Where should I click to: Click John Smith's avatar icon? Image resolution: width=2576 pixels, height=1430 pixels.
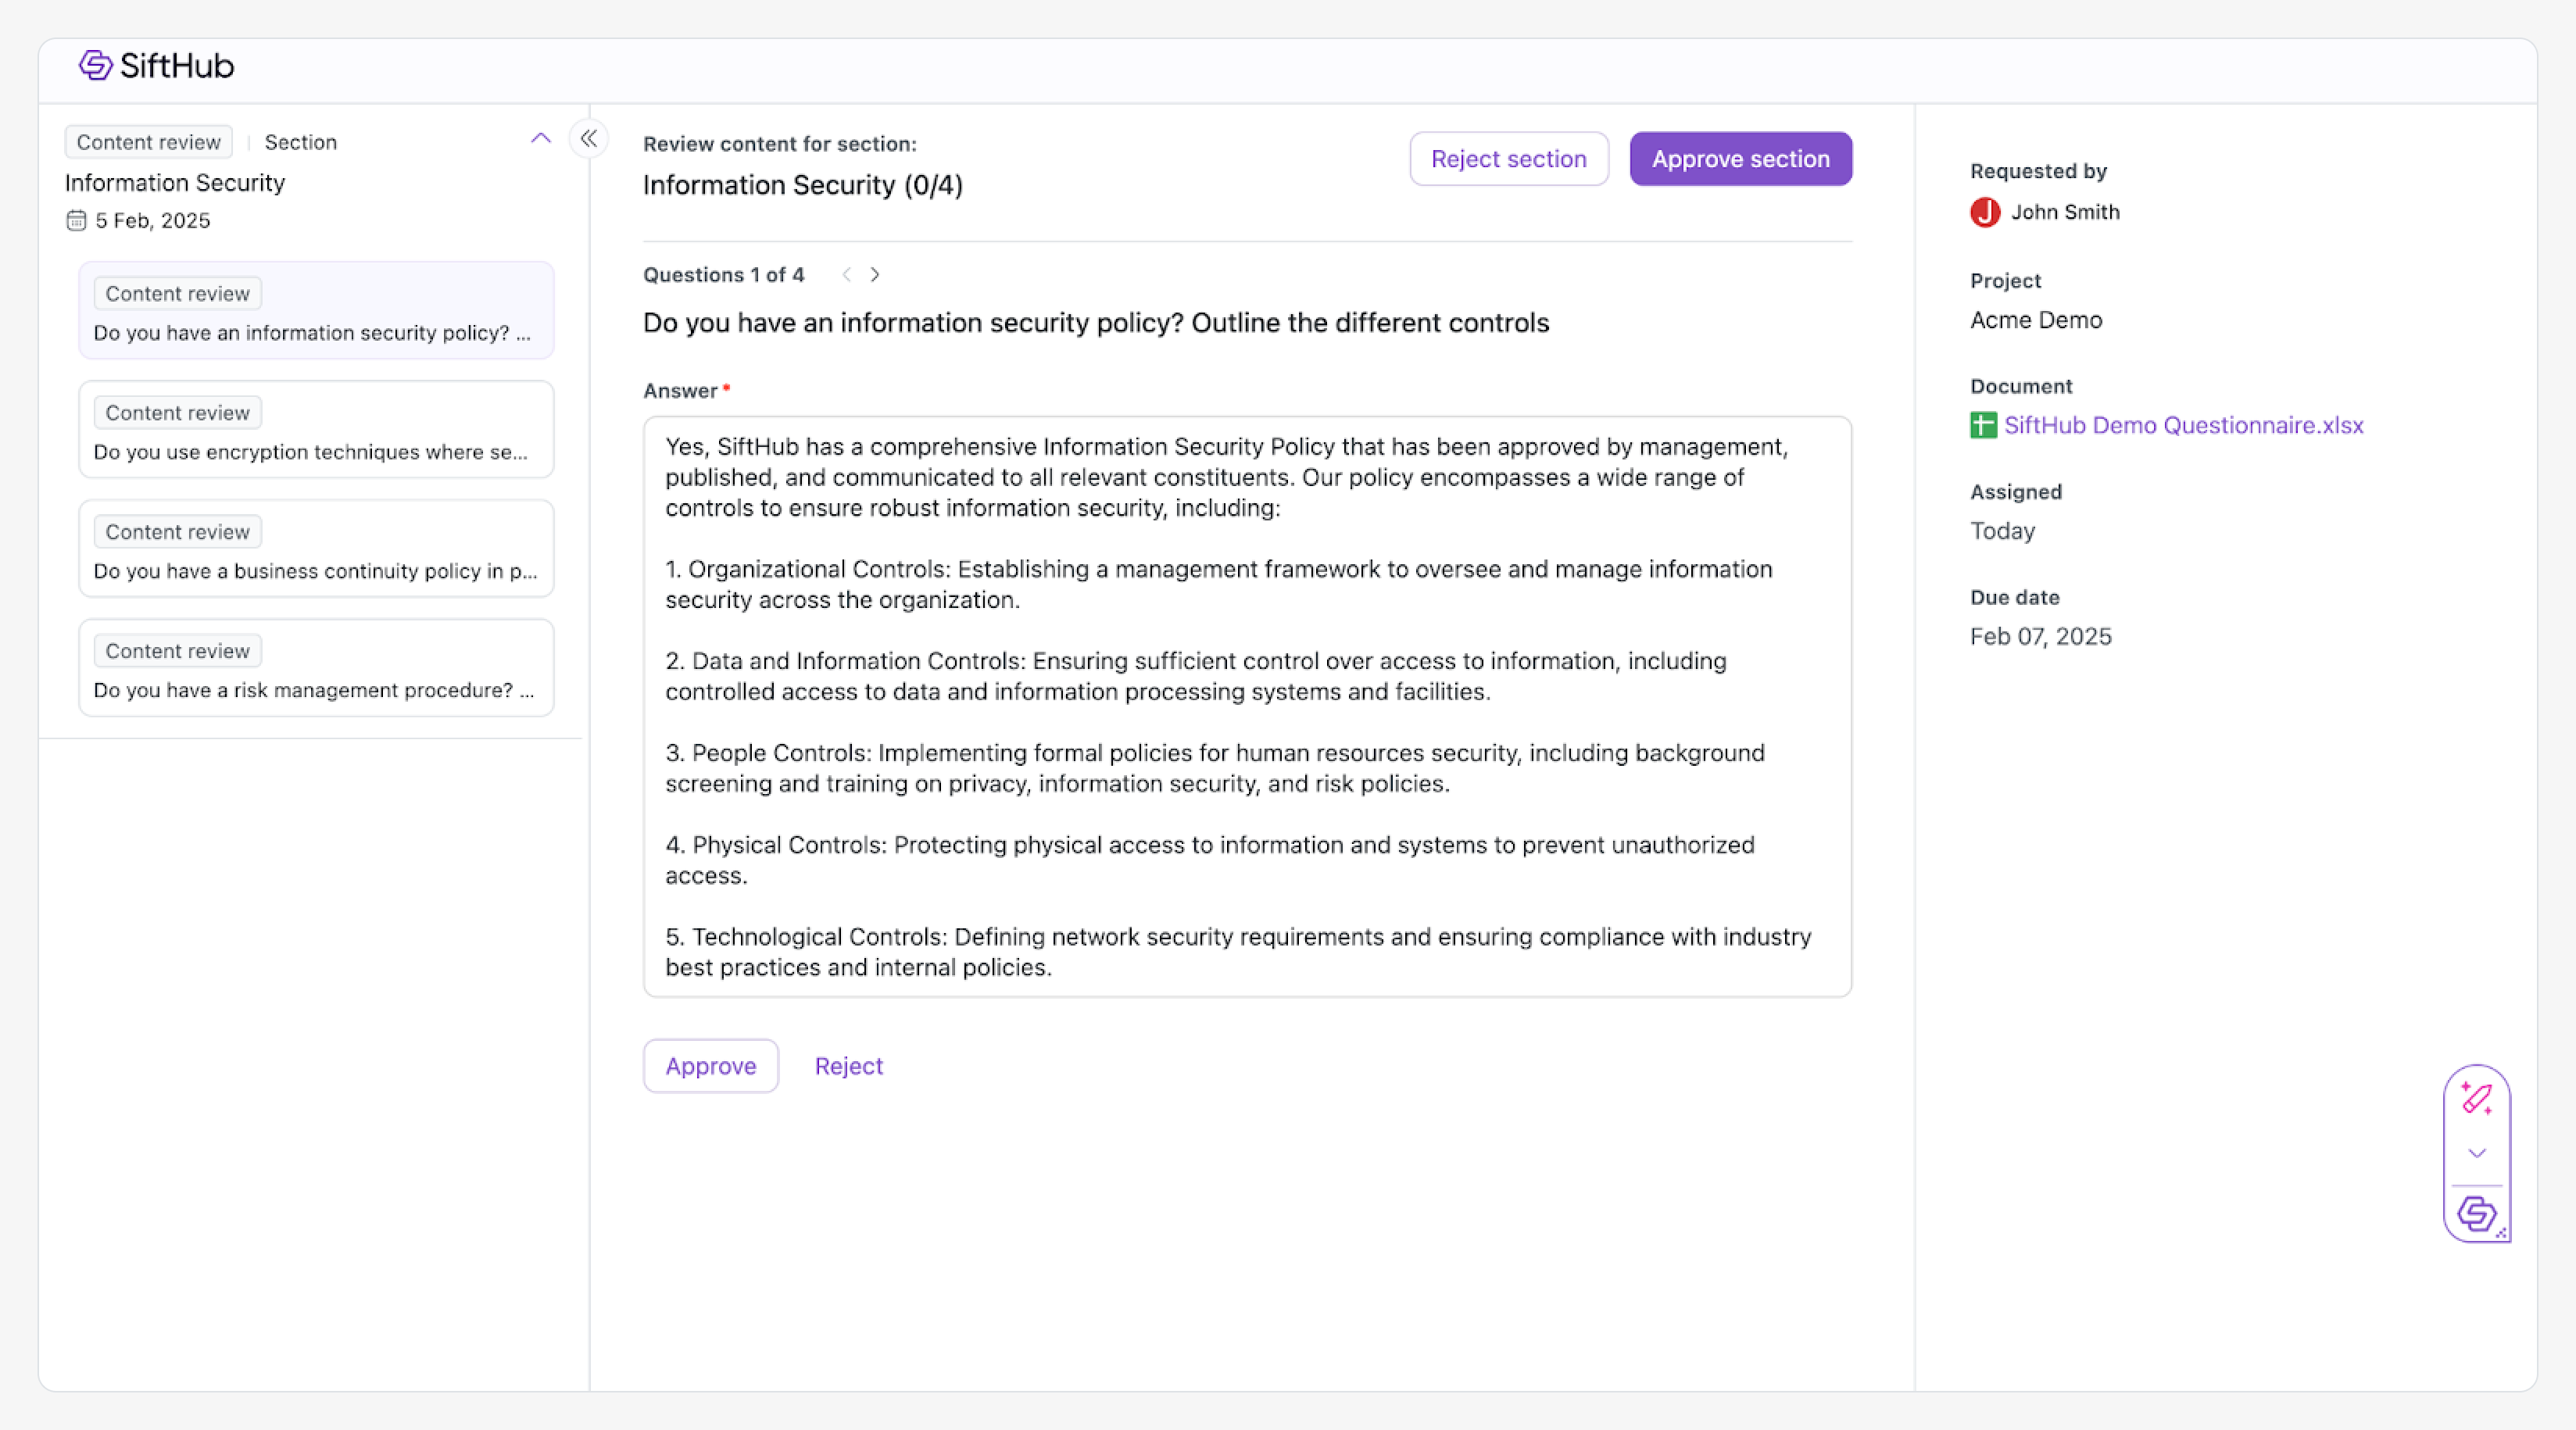tap(1985, 212)
